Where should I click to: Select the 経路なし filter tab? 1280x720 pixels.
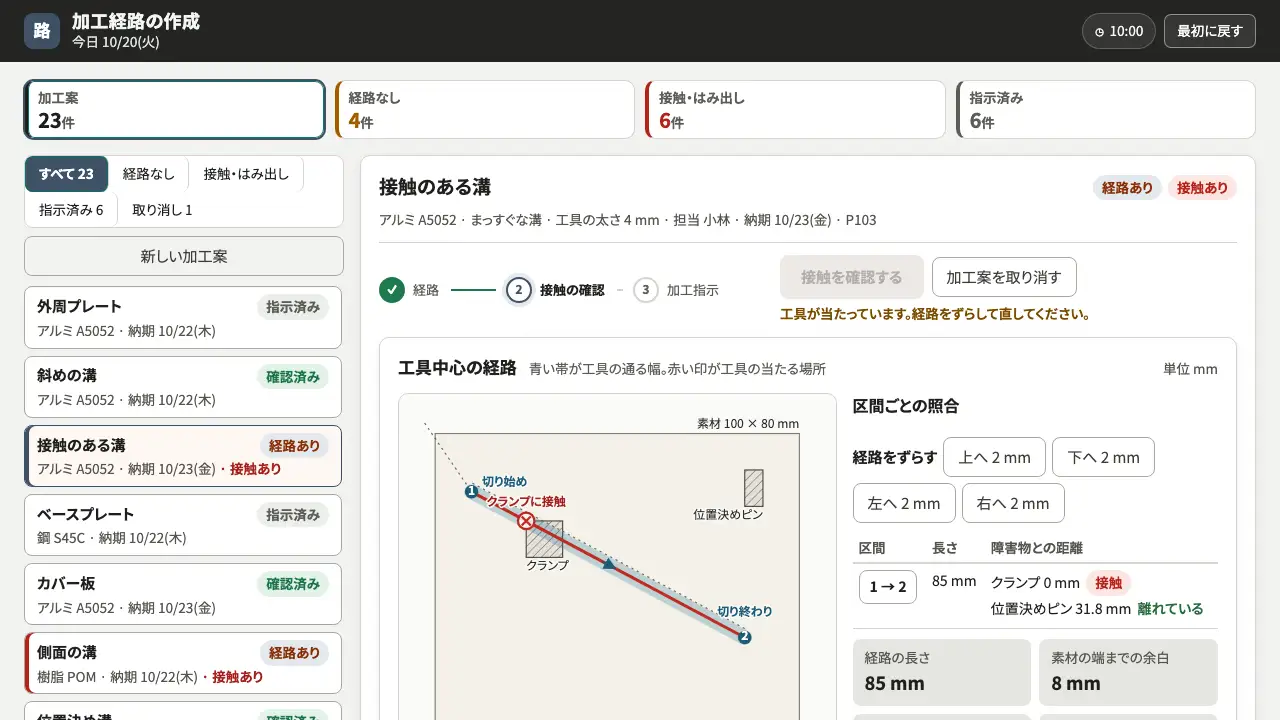[x=149, y=174]
